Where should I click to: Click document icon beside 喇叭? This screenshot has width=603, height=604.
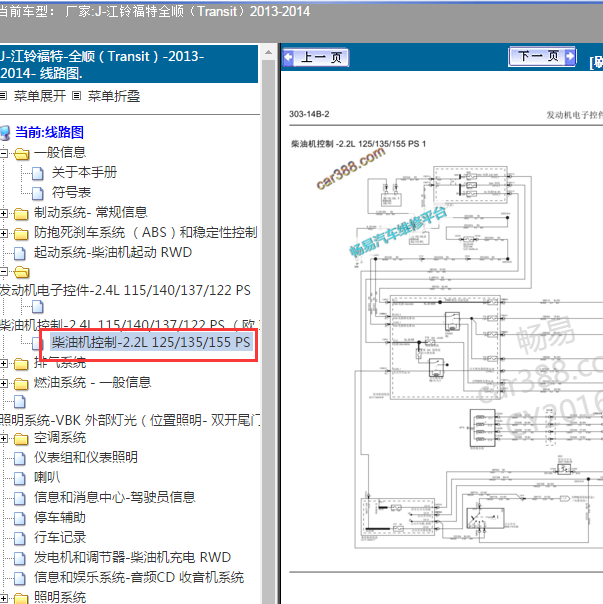(20, 478)
